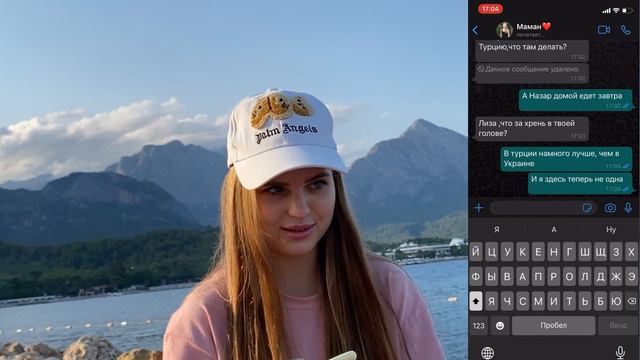This screenshot has height=360, width=640.
Task: Select the message 'Лиза ,что за хрень в твоей голове?'
Action: [x=532, y=129]
